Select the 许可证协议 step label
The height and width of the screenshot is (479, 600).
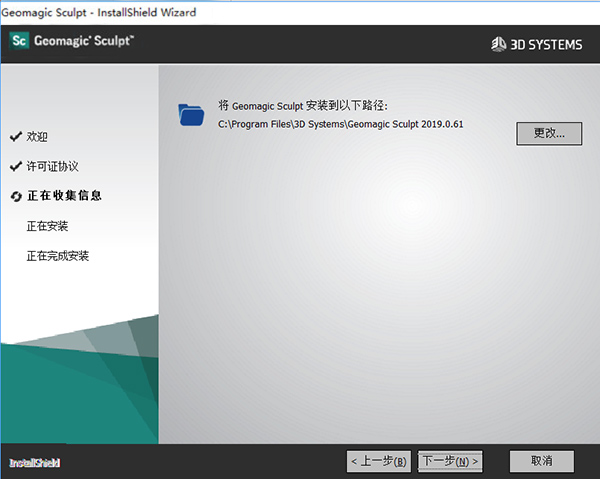(52, 166)
